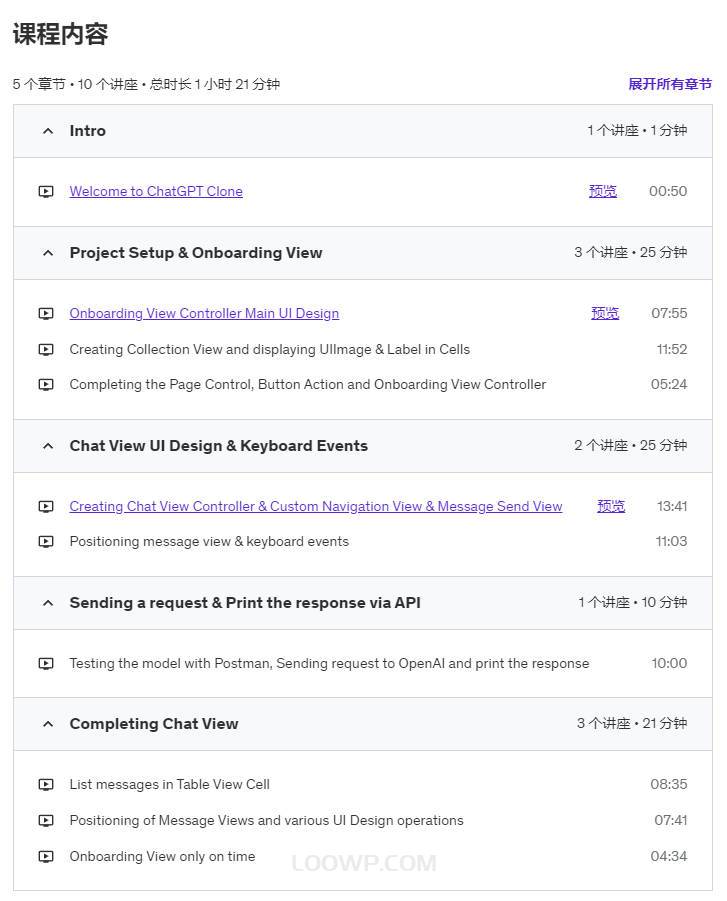Click 预览 preview link for the 13:41 lecture

(x=611, y=506)
